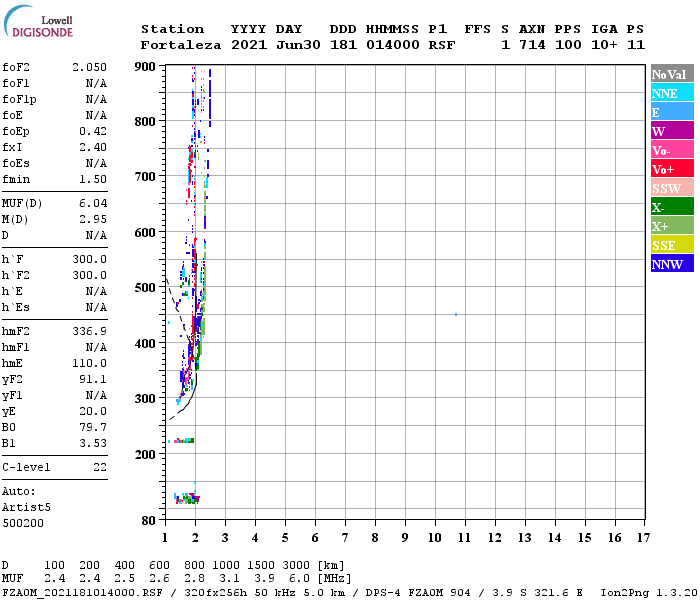Click the Artist5 auto-scaling label

pos(26,508)
